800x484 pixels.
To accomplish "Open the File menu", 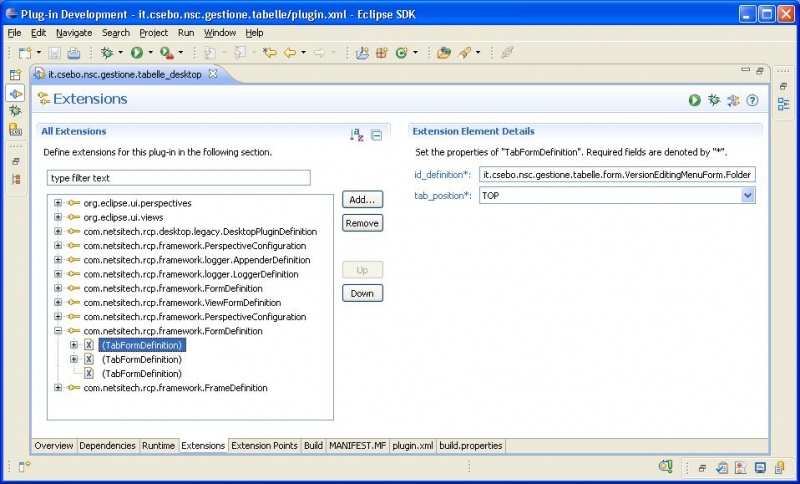I will (x=14, y=33).
